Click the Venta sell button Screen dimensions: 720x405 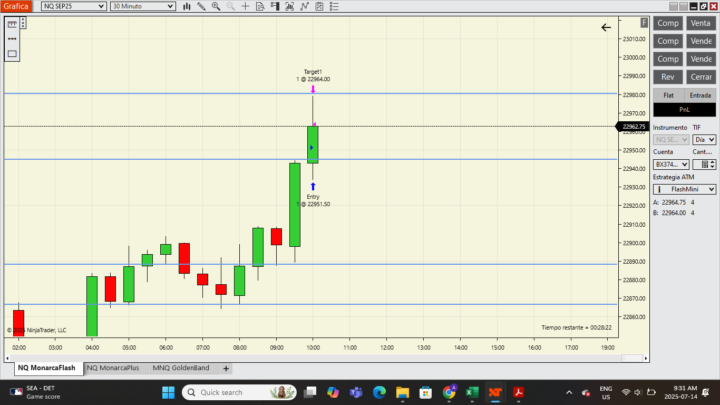click(701, 23)
